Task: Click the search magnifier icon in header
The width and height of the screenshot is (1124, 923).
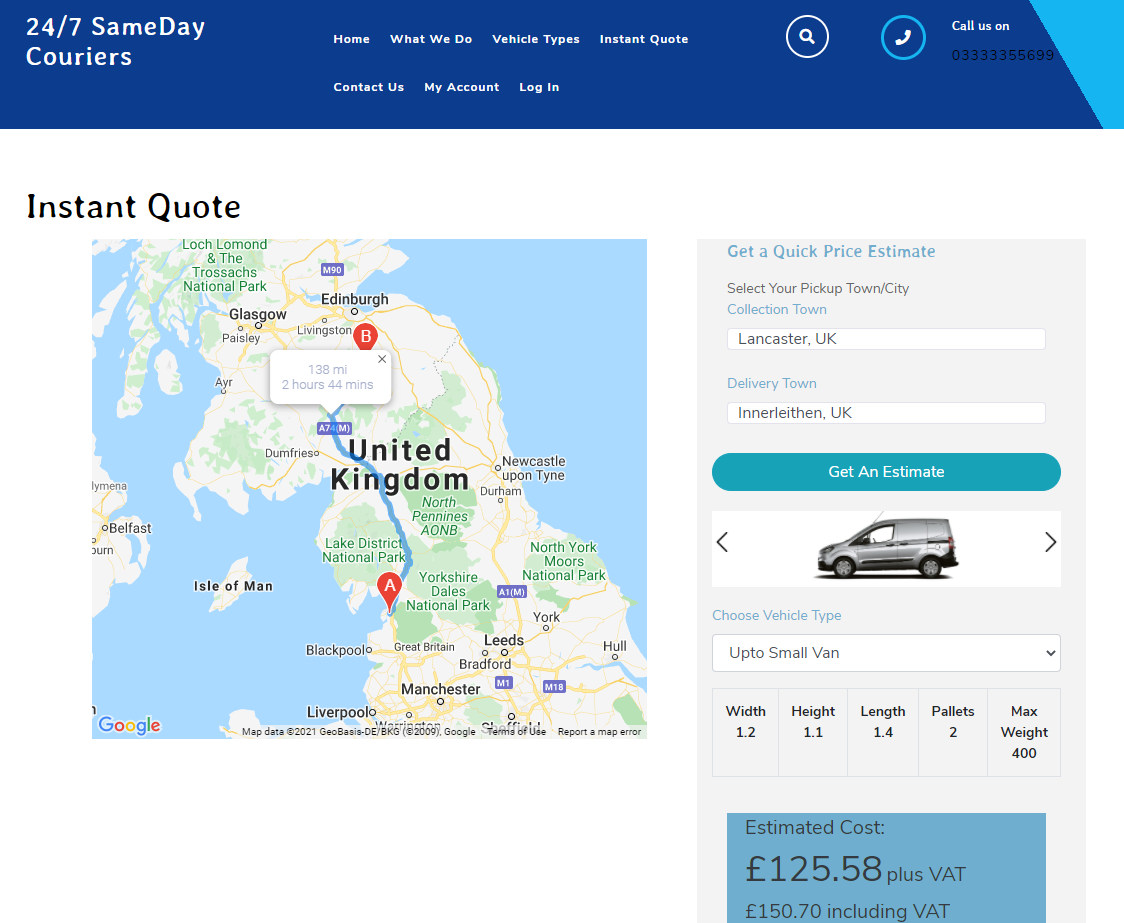Action: (807, 37)
